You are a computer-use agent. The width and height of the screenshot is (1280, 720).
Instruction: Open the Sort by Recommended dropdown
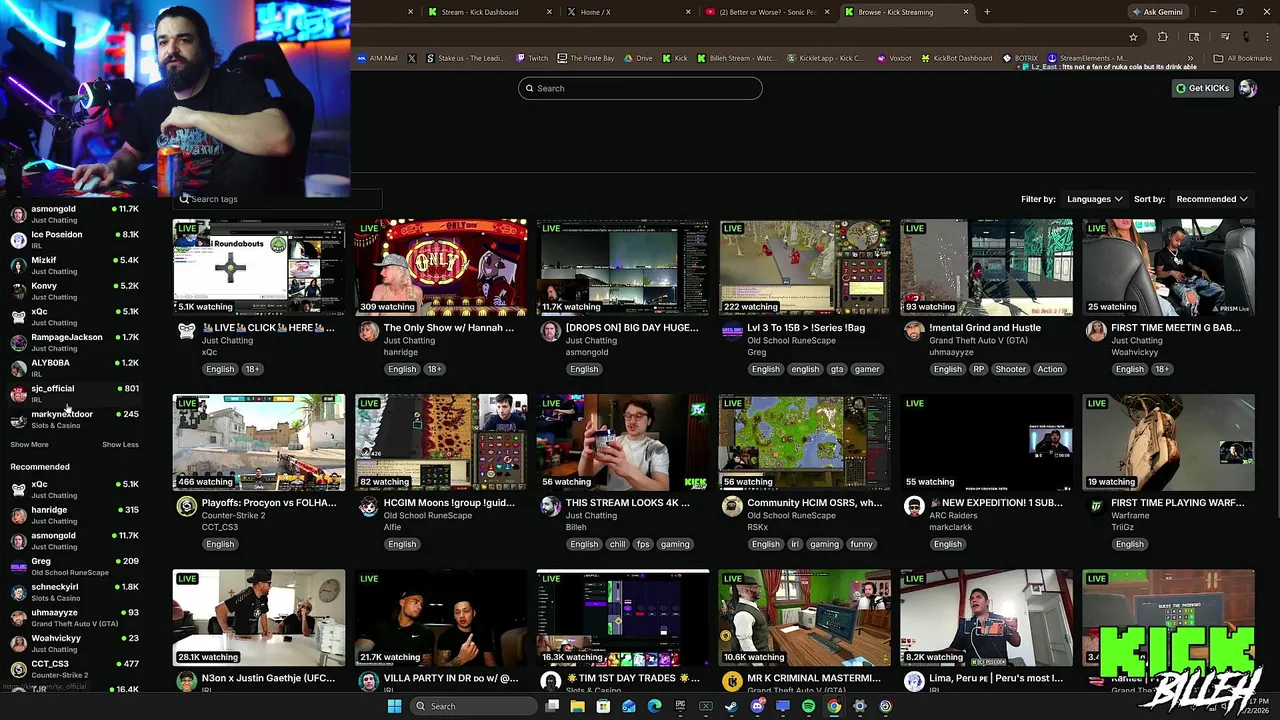click(x=1212, y=199)
